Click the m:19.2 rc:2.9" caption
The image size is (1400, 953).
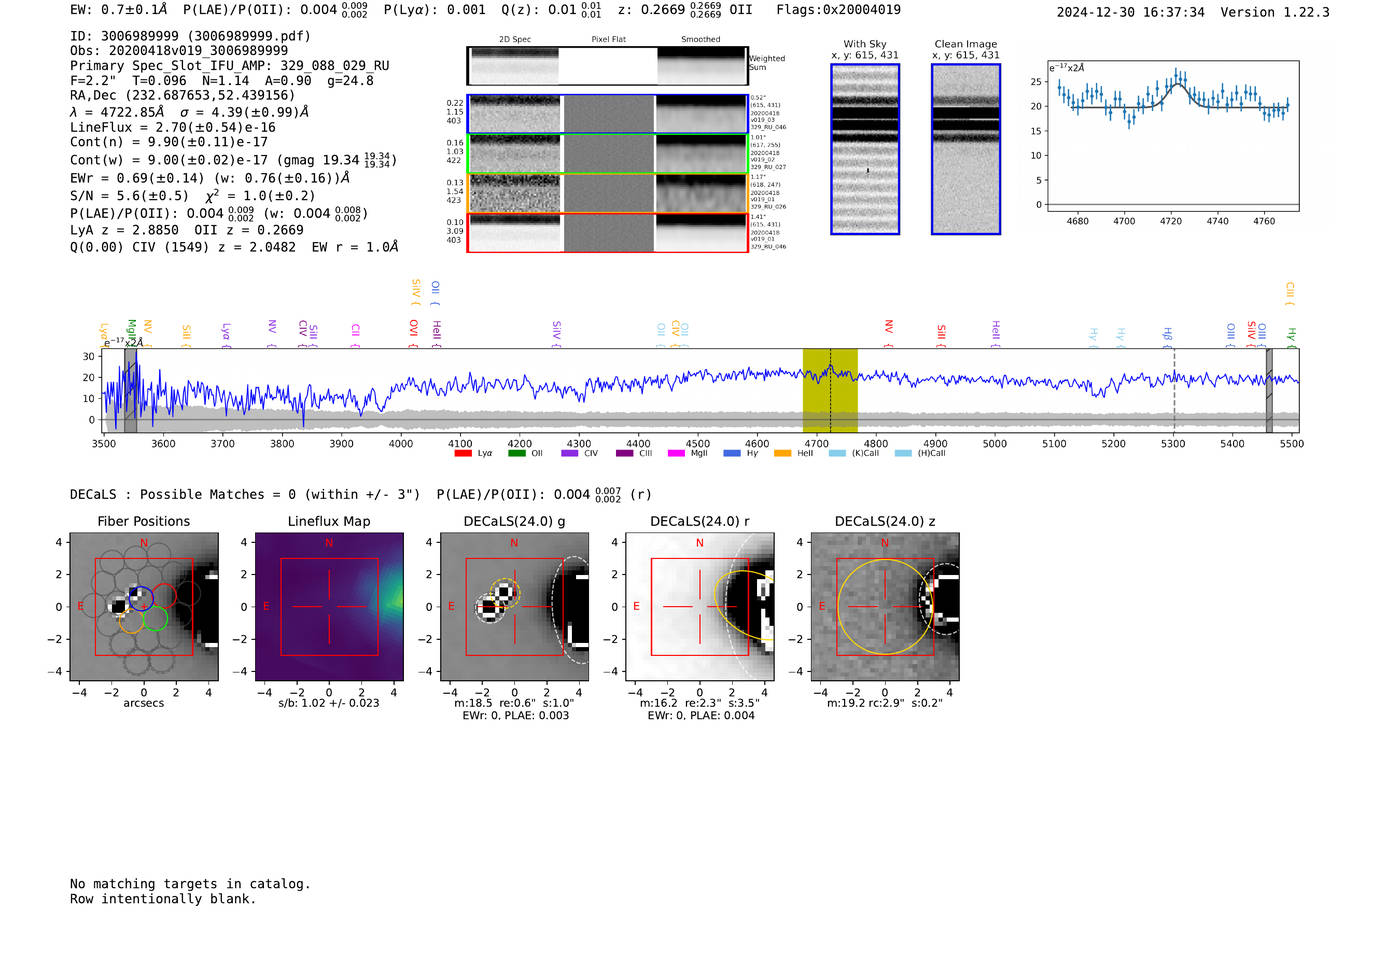885,703
